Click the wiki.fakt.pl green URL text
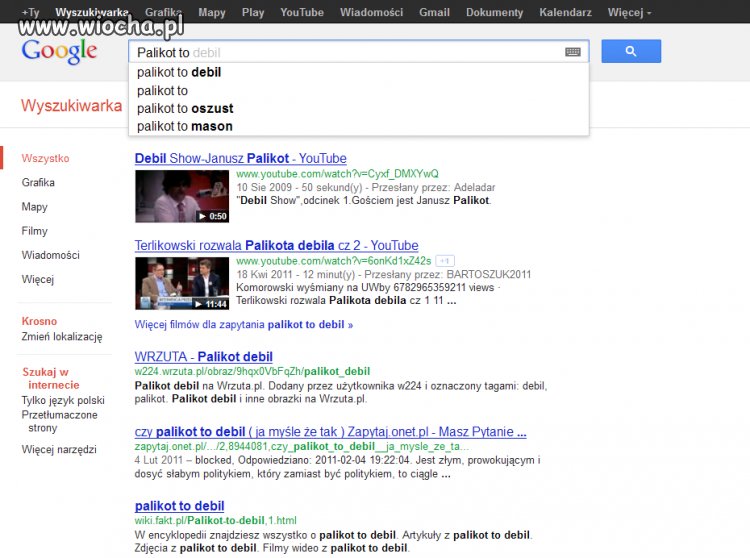Image resolution: width=750 pixels, height=558 pixels. pos(215,520)
